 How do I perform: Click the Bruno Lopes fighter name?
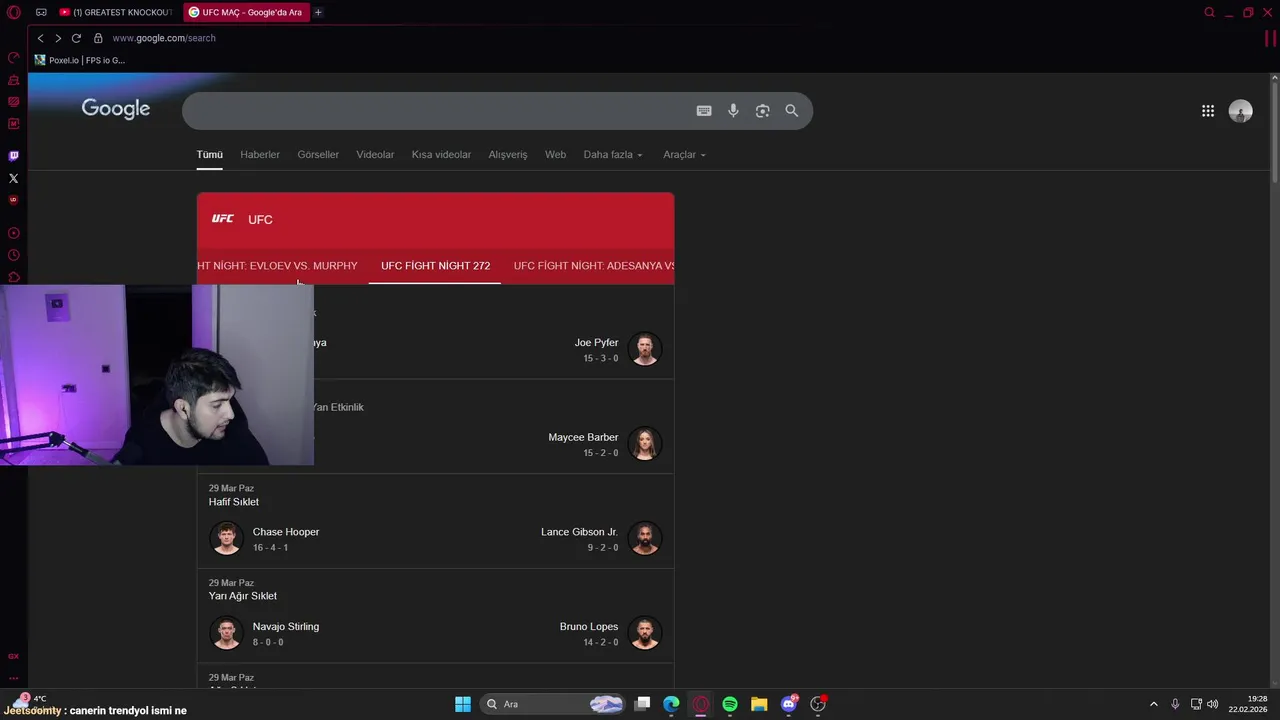pyautogui.click(x=589, y=626)
